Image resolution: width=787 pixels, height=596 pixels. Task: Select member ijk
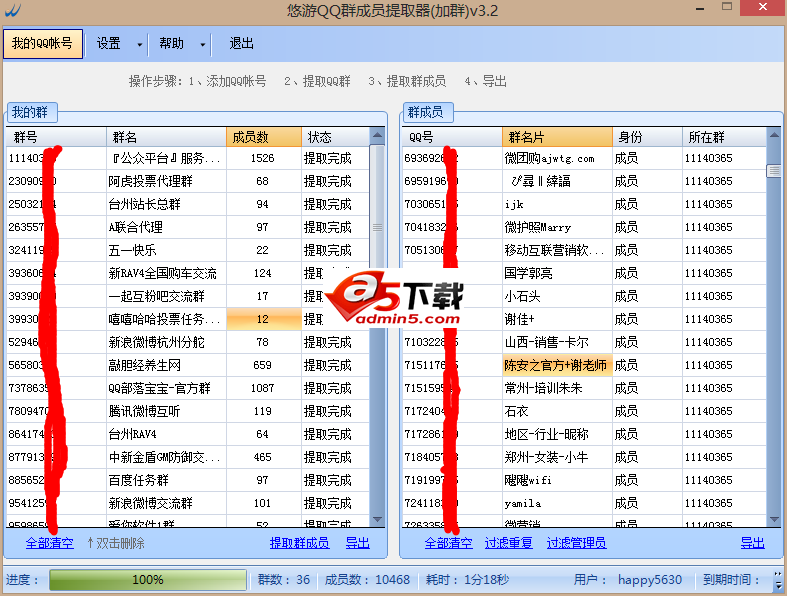(584, 204)
